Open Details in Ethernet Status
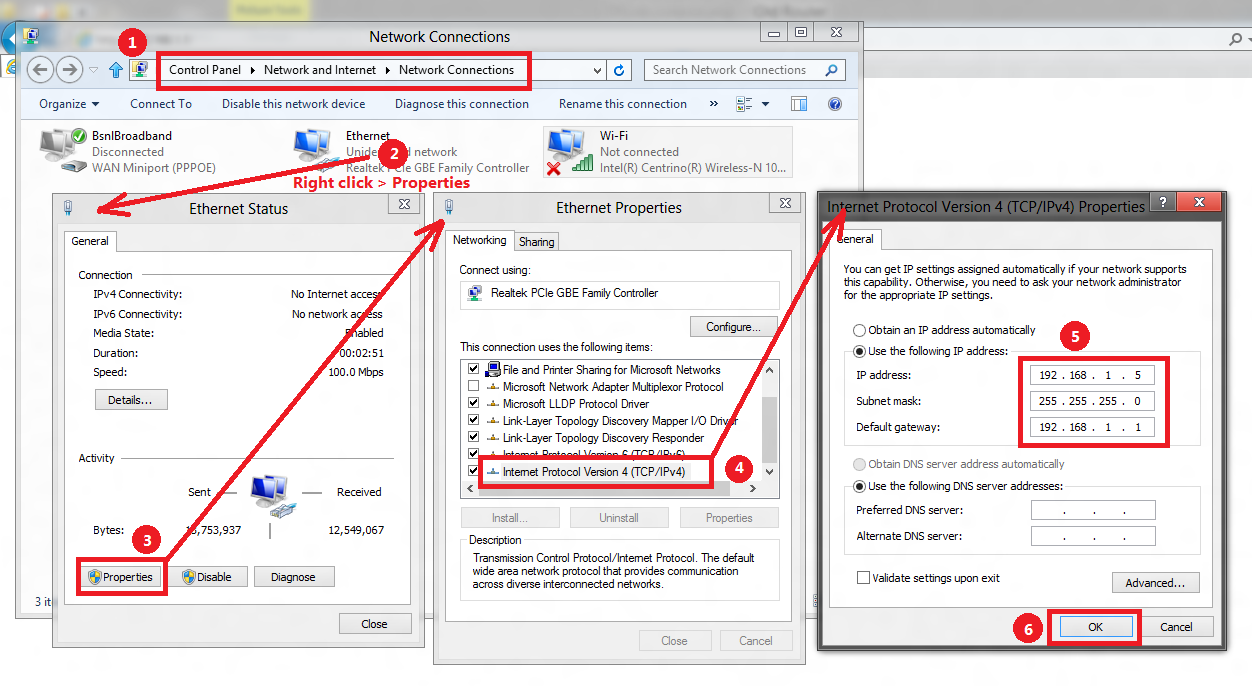1252x686 pixels. tap(131, 400)
